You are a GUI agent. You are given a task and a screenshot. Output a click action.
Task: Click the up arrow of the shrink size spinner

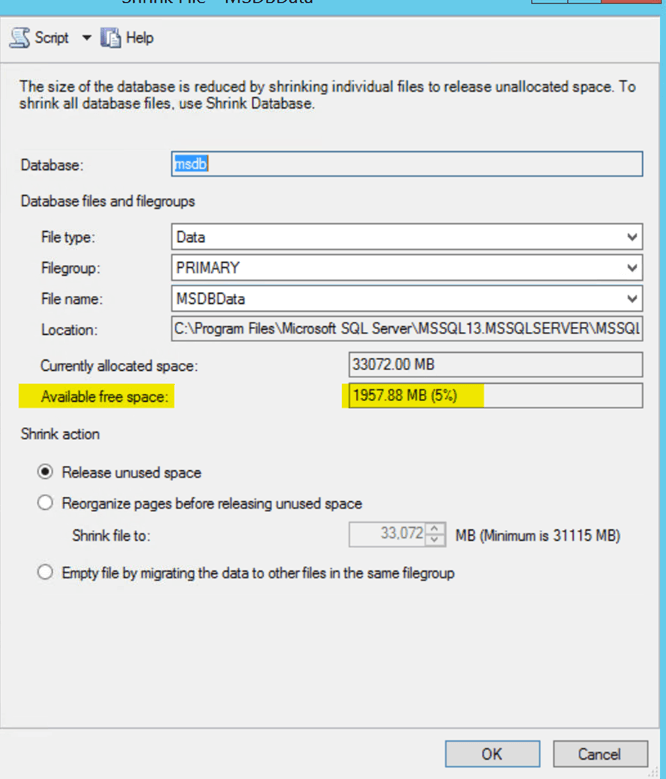(x=435, y=529)
